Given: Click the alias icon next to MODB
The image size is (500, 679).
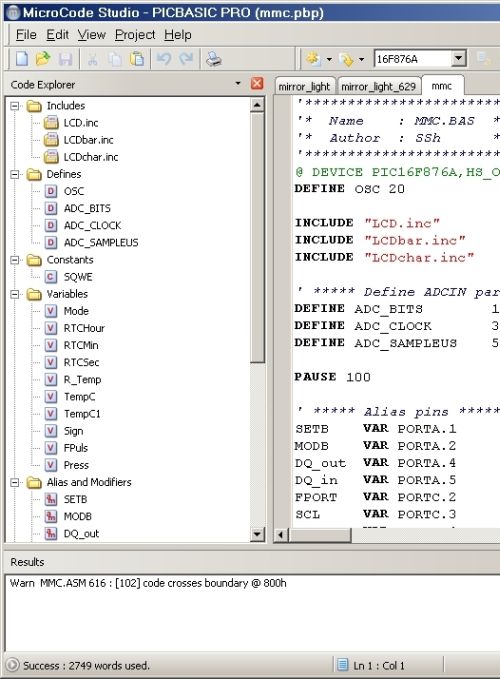Looking at the screenshot, I should (51, 516).
